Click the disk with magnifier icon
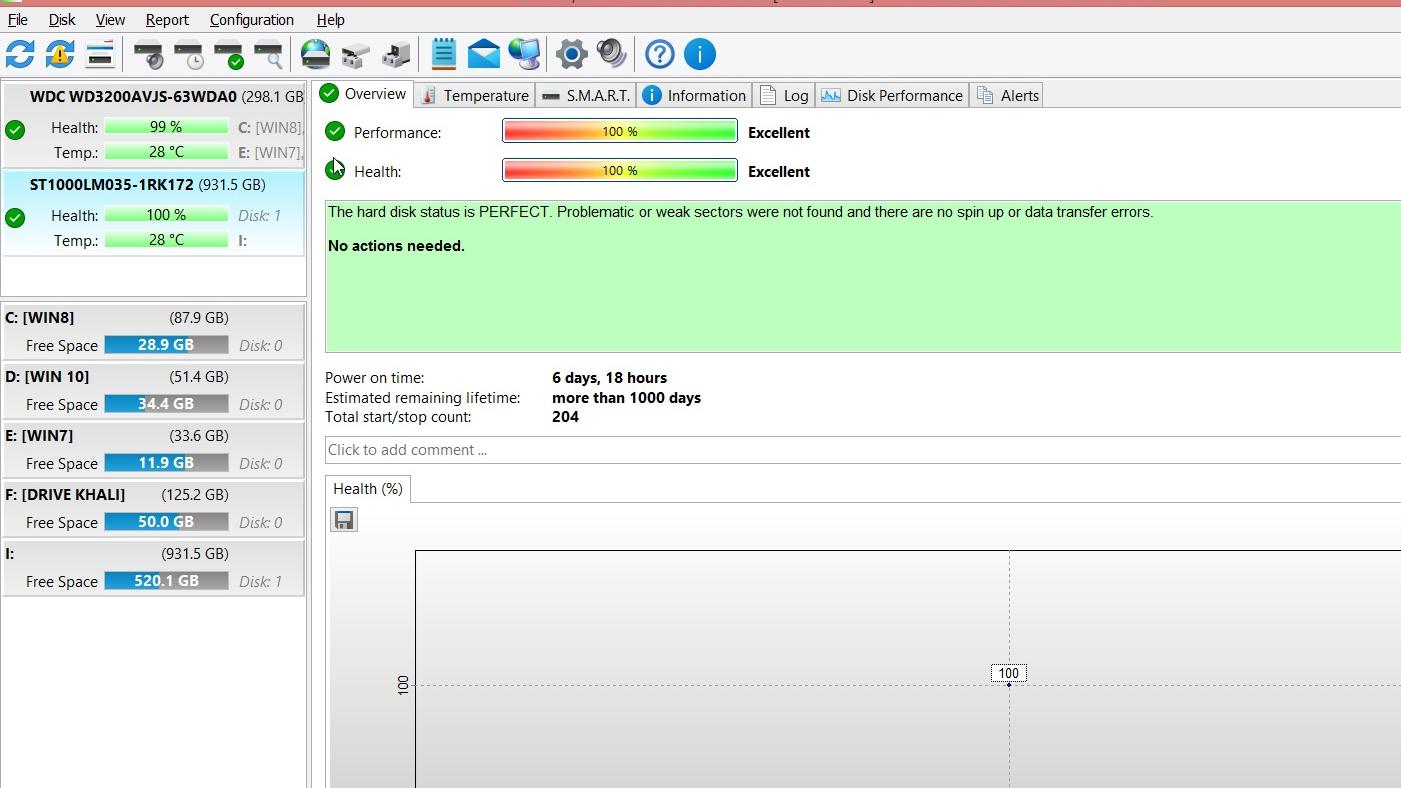Screen dimensions: 1401x788 point(268,54)
